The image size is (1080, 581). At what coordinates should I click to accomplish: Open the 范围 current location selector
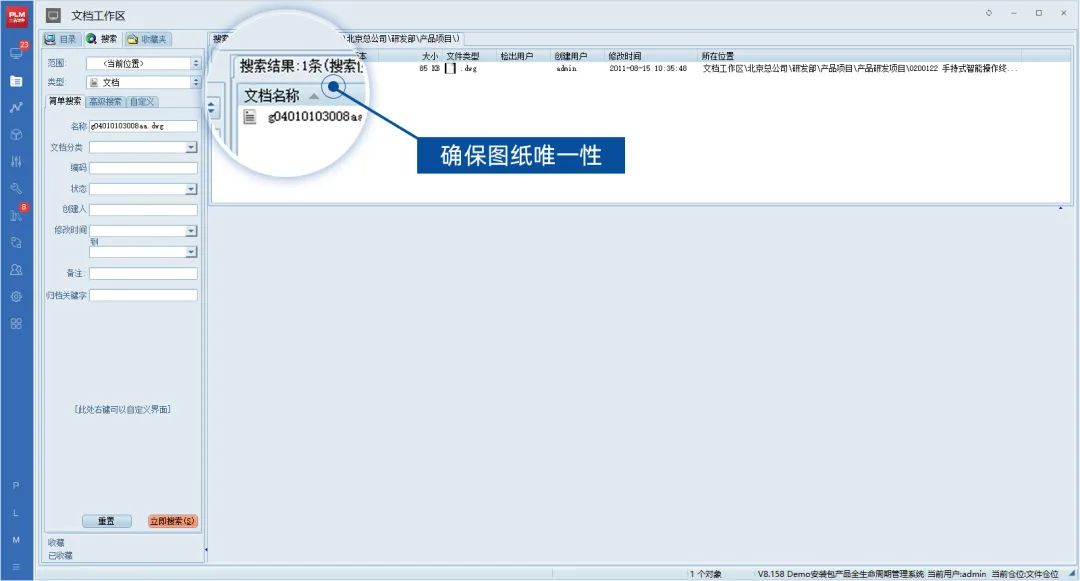143,63
